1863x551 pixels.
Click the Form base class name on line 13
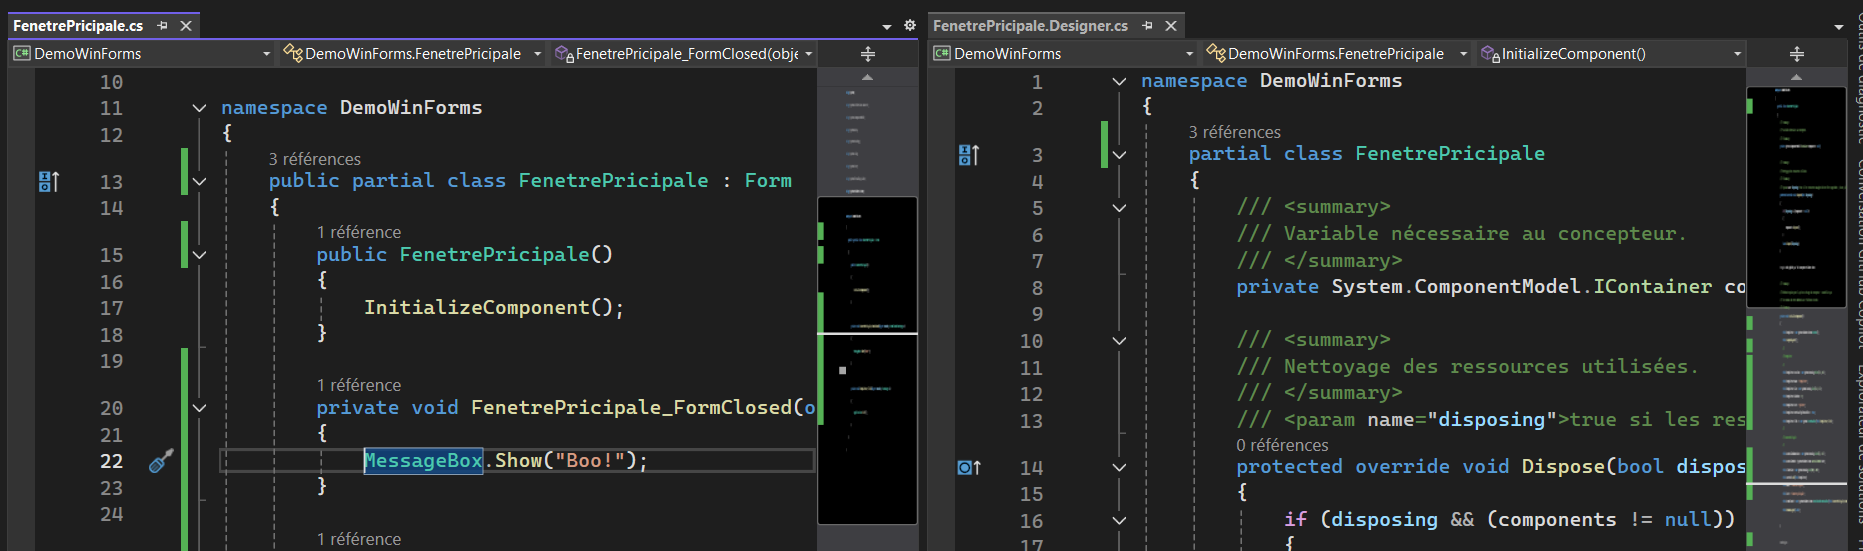click(x=768, y=181)
